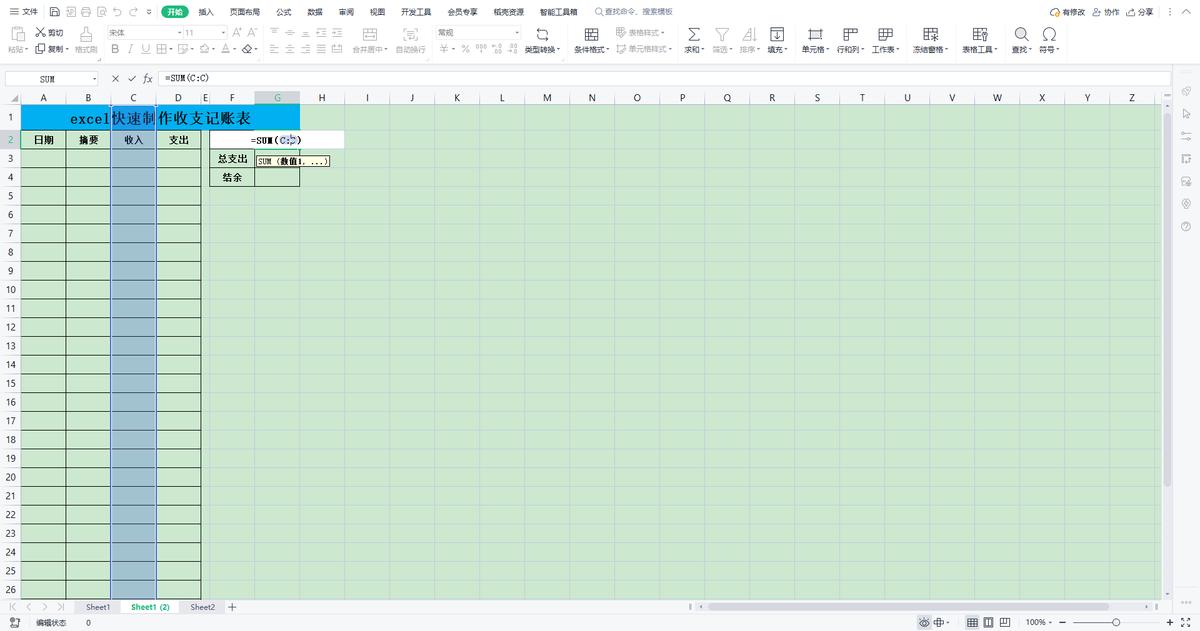Confirm formula entry with the checkmark icon
Image resolution: width=1200 pixels, height=631 pixels.
[x=131, y=78]
